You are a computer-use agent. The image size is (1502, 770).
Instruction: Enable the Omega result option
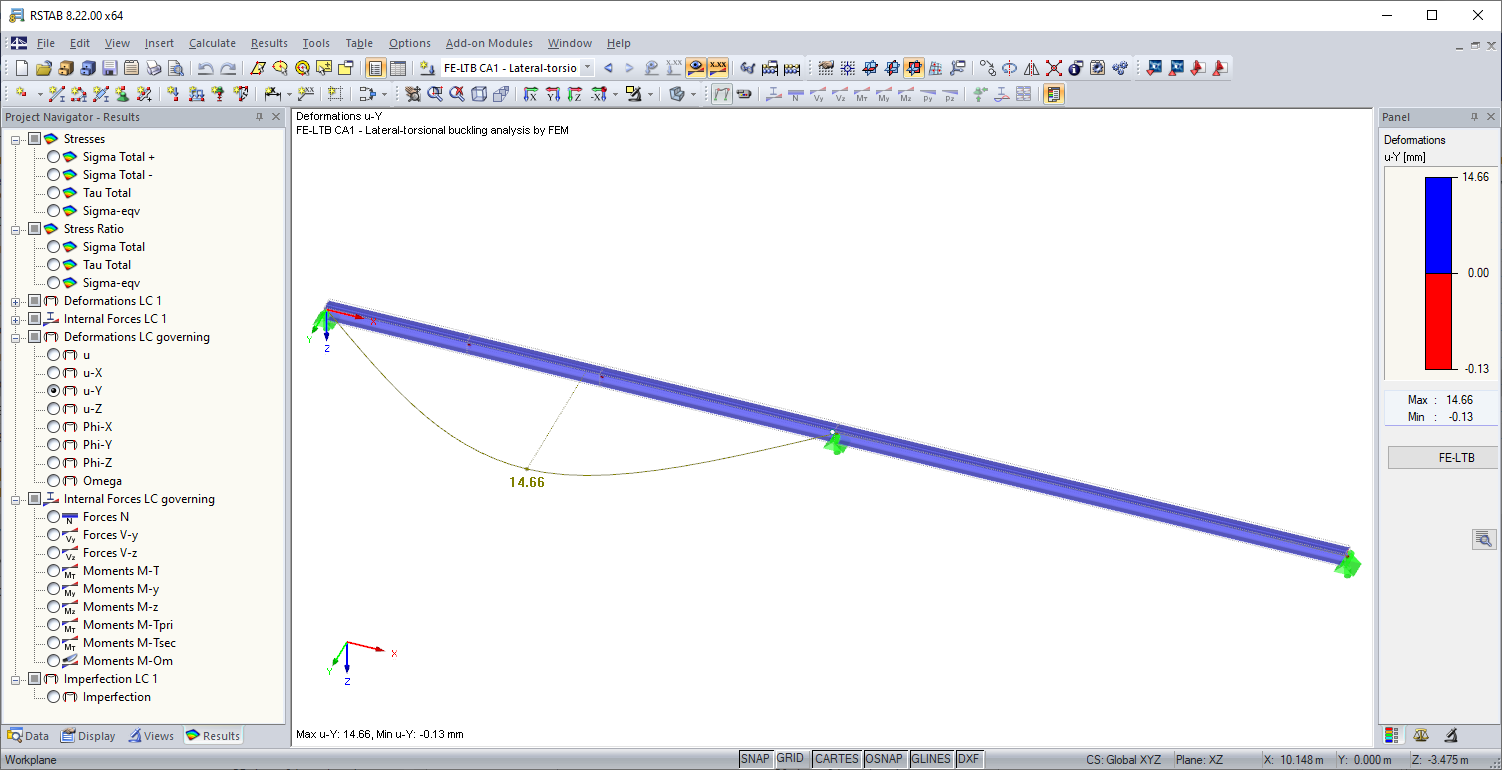tap(55, 481)
